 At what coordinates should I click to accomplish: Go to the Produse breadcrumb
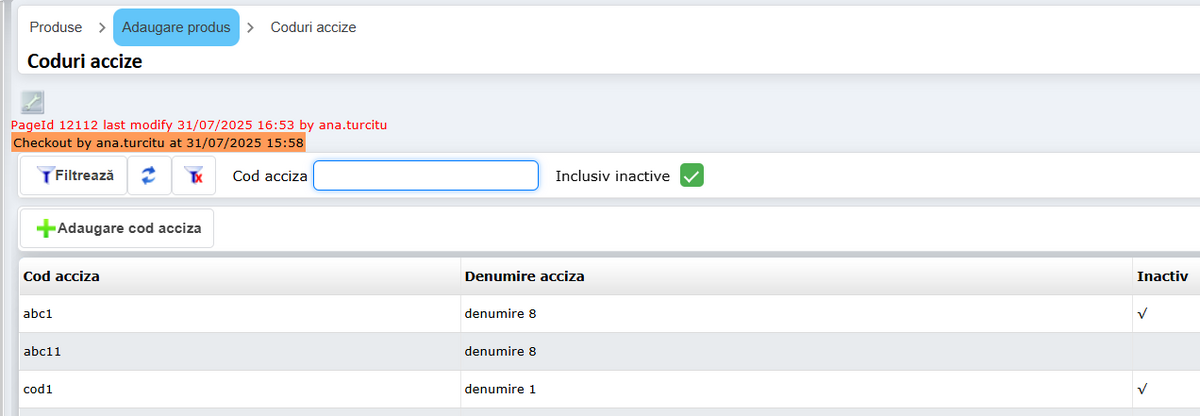tap(56, 28)
